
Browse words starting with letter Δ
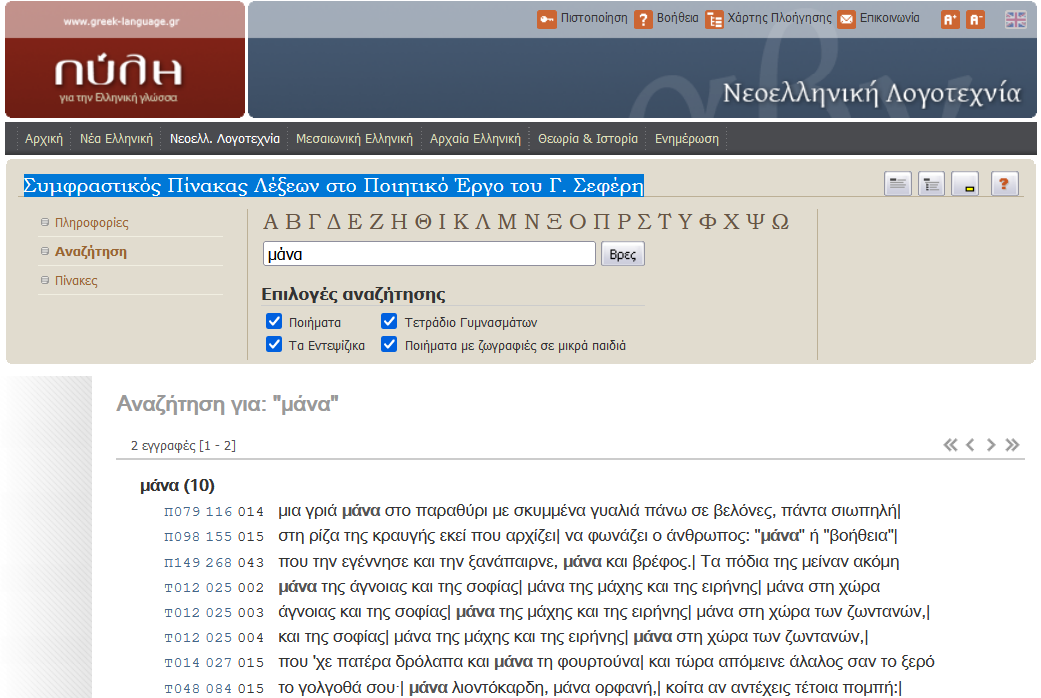[334, 221]
